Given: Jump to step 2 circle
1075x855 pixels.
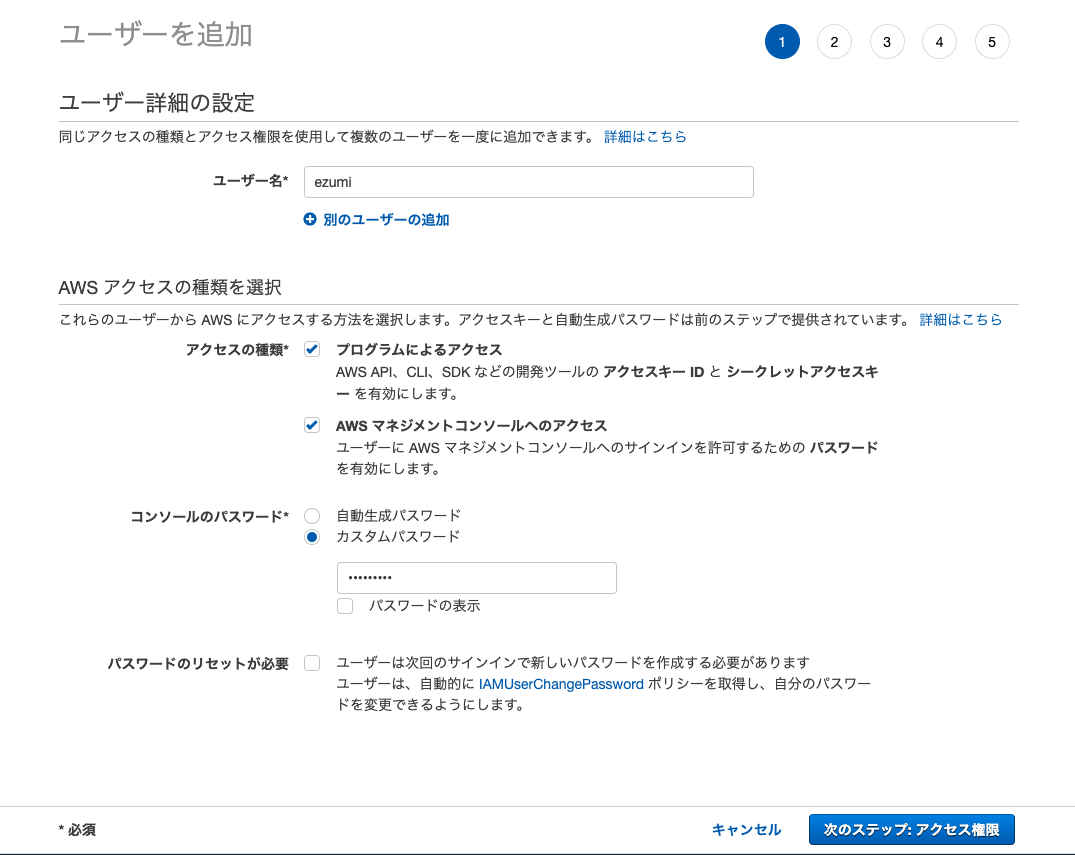Looking at the screenshot, I should tap(834, 42).
